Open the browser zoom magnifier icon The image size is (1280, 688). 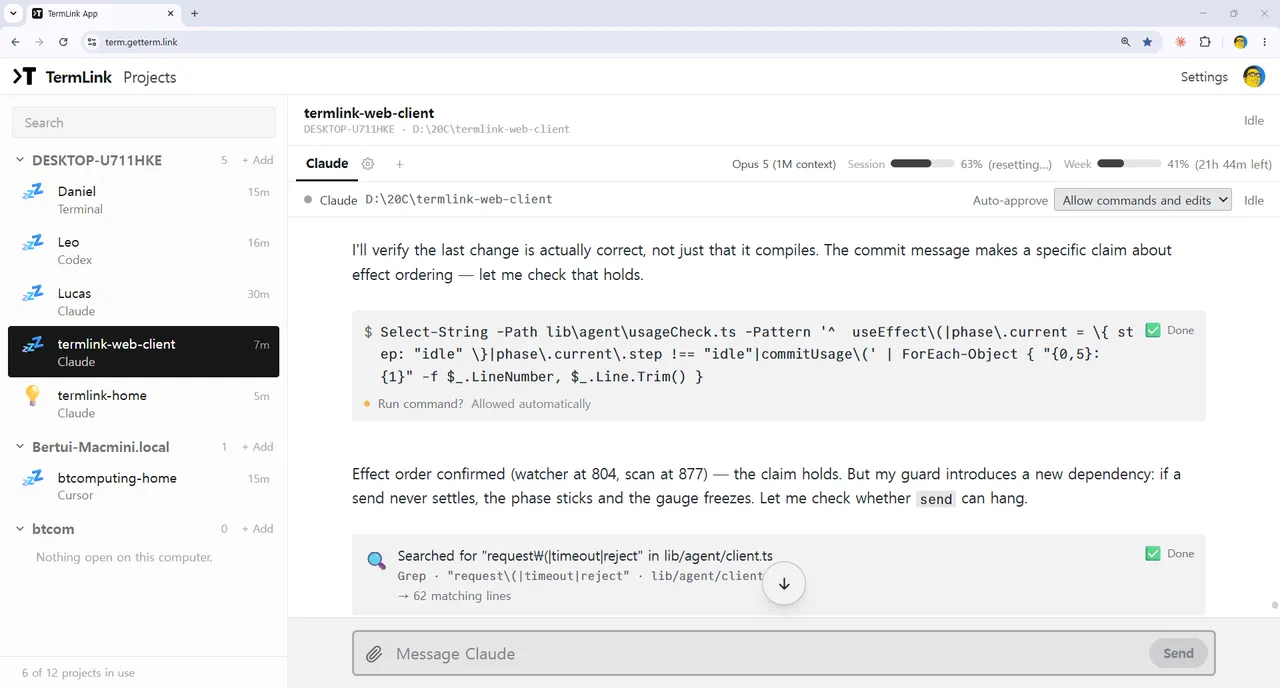1125,42
